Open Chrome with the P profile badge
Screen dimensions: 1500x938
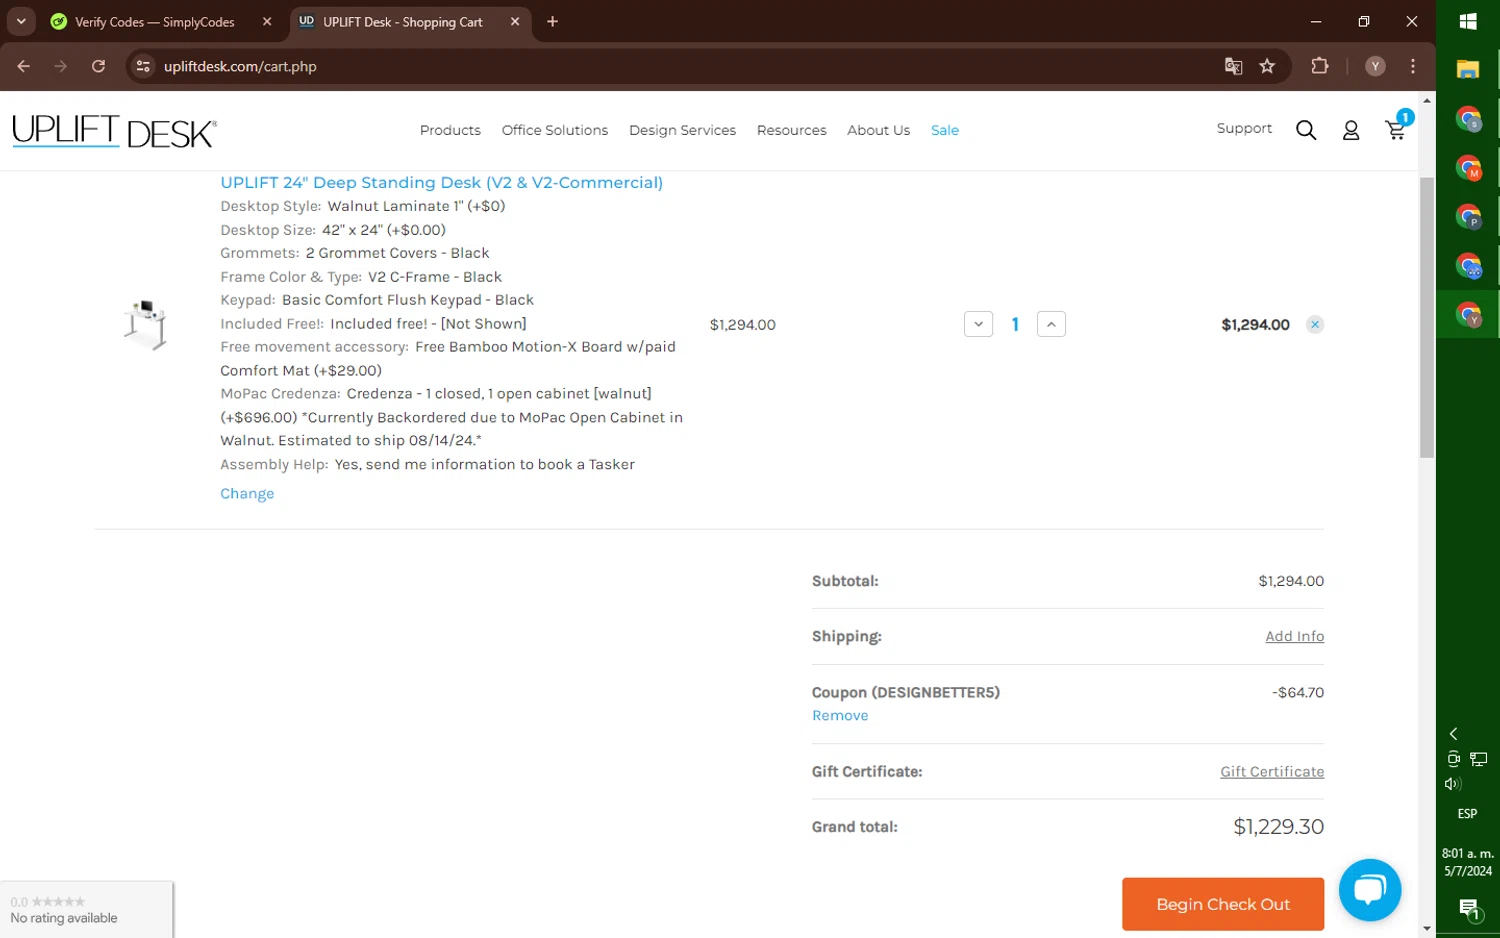(x=1468, y=217)
